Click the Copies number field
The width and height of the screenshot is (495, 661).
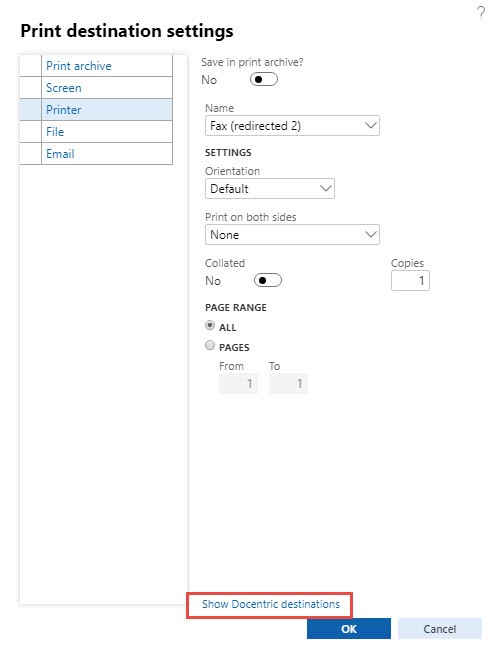[410, 281]
